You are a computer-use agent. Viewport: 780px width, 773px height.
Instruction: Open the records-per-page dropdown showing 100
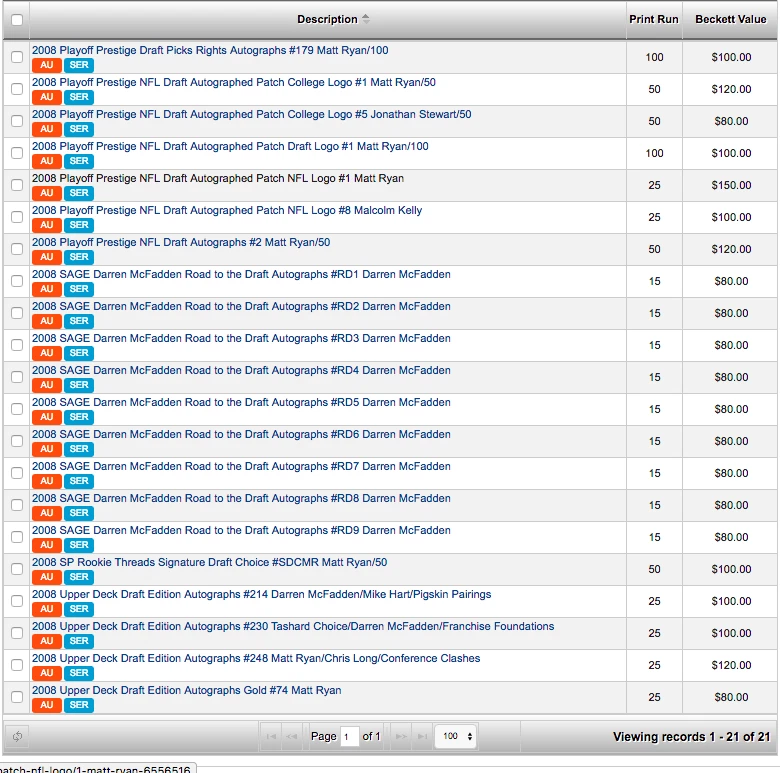click(456, 736)
